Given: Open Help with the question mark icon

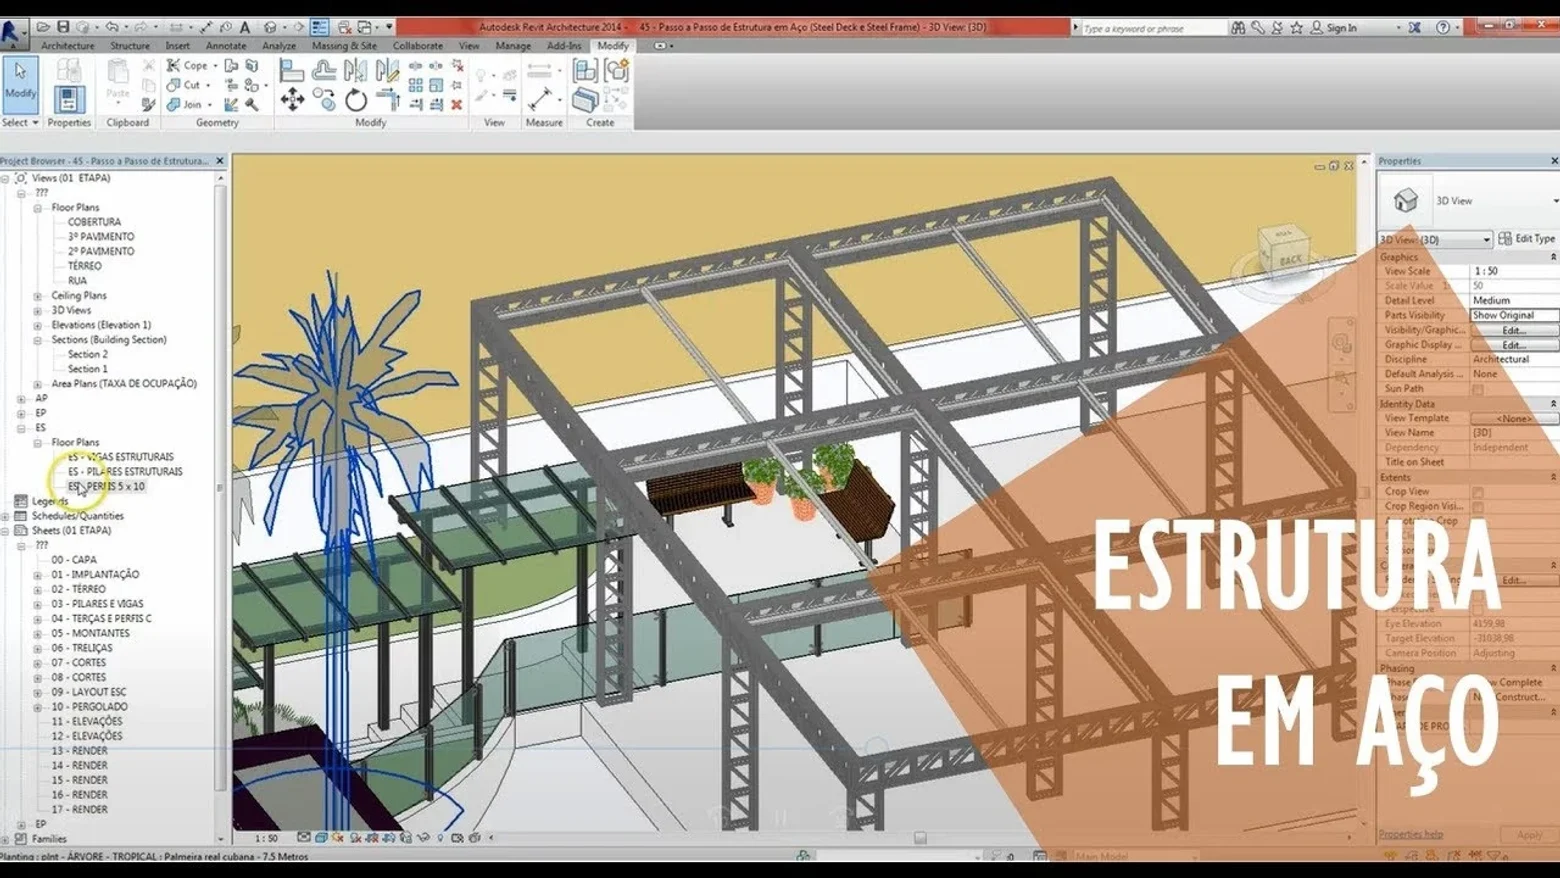Looking at the screenshot, I should pyautogui.click(x=1443, y=27).
